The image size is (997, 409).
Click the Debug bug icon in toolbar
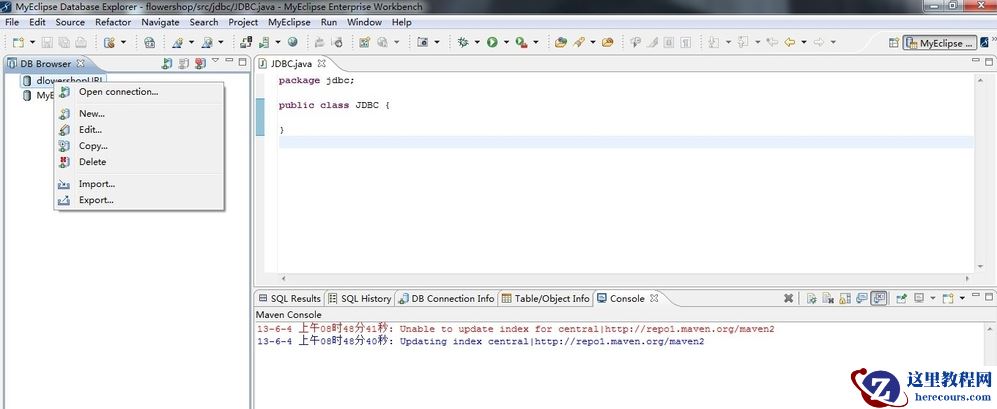click(462, 43)
